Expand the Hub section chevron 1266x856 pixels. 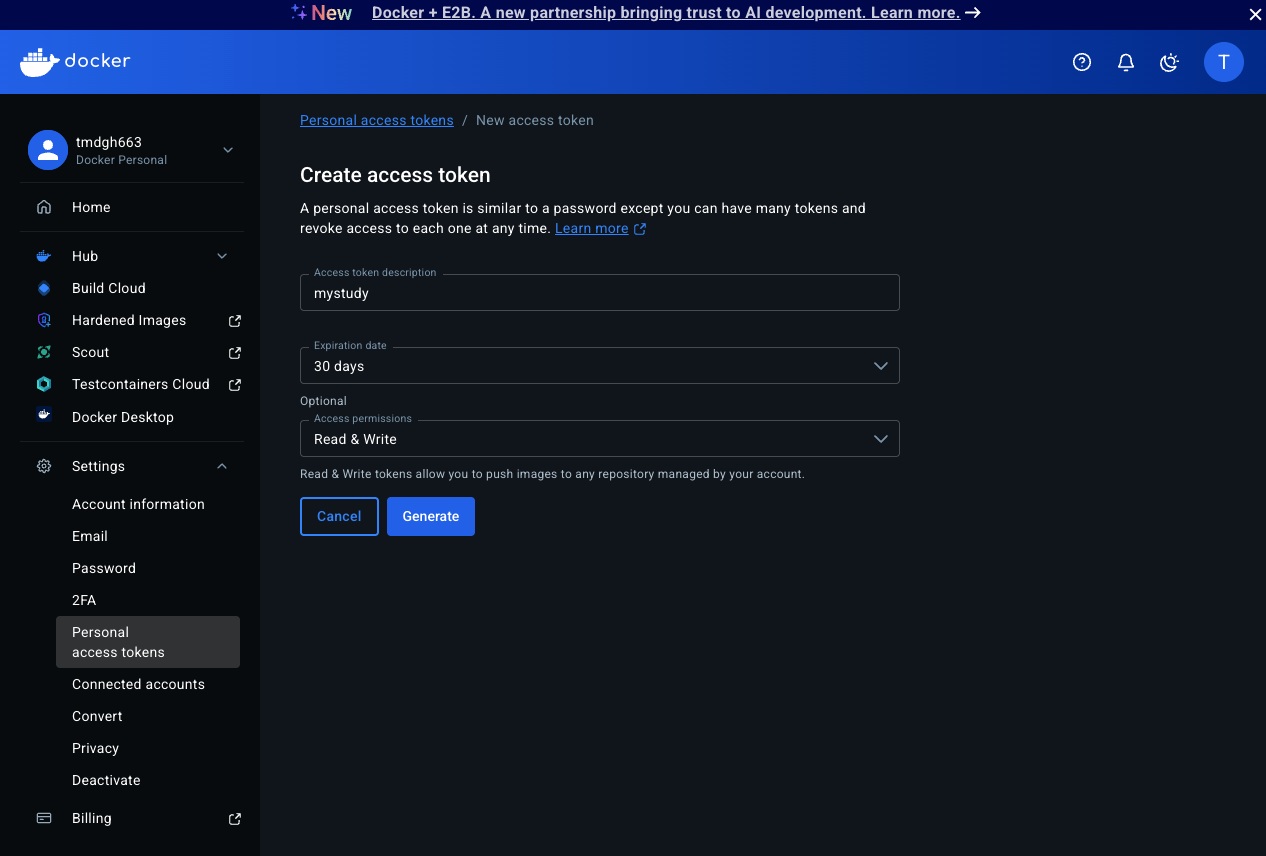(x=222, y=256)
